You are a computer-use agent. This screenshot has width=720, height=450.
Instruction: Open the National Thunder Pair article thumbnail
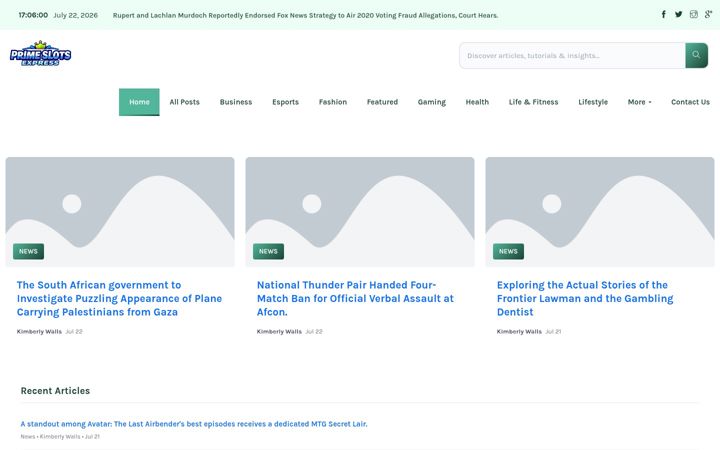pos(360,212)
